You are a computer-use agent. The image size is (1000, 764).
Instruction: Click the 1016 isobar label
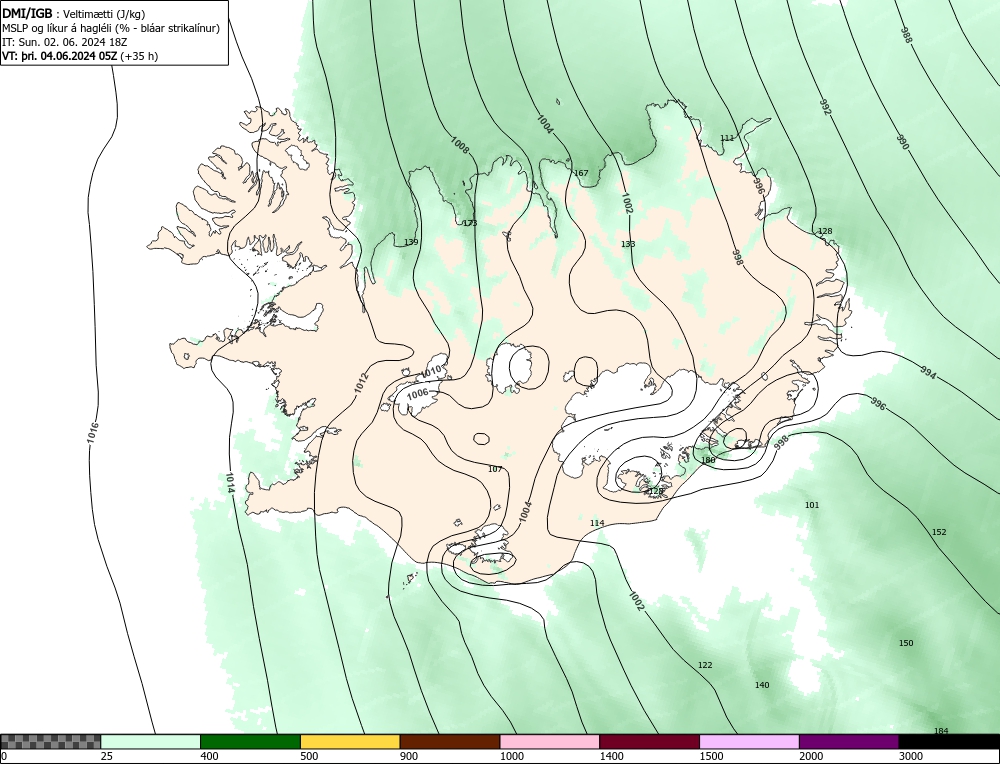click(93, 433)
